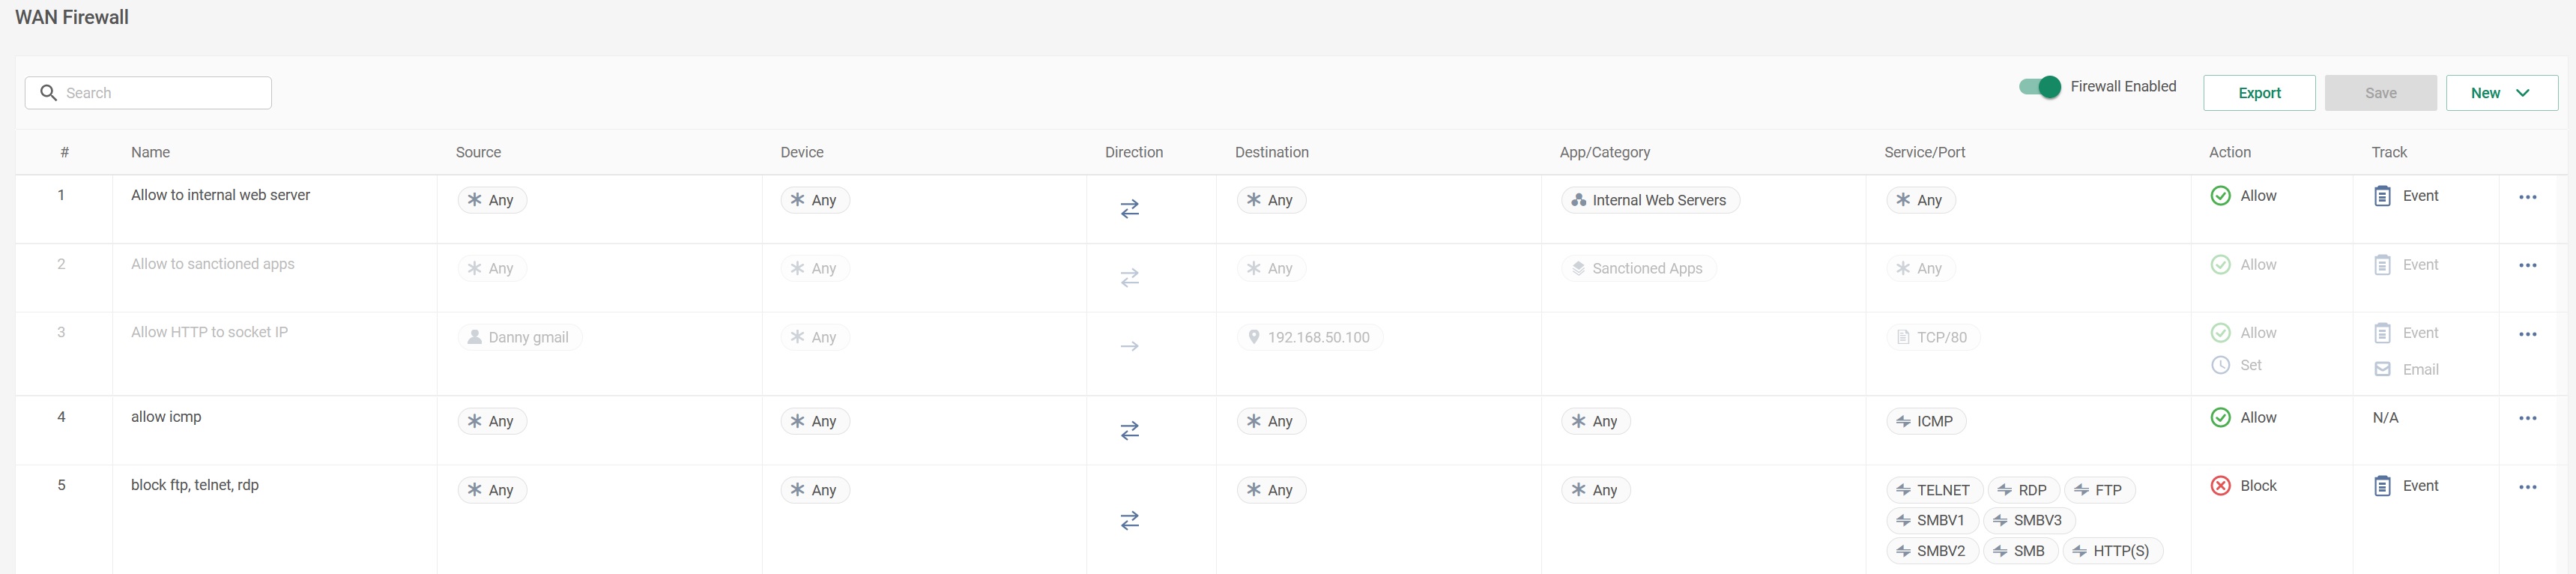Click bidirectional arrows icon in rule 1
2576x574 pixels.
pos(1129,209)
